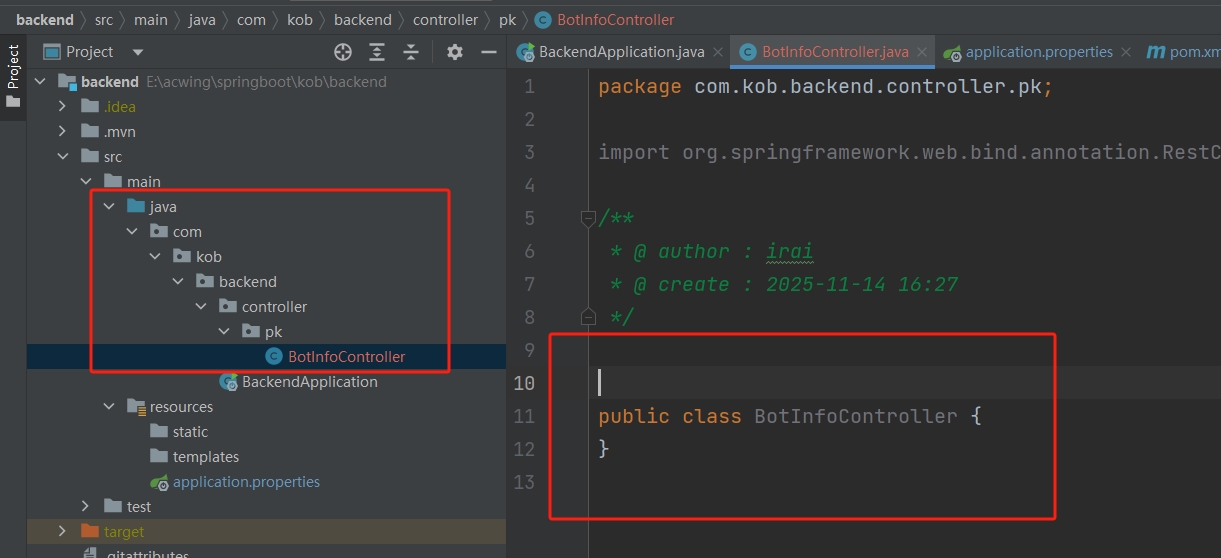Screen dimensions: 1221x558
Task: Select the templates folder in tree
Action: pyautogui.click(x=205, y=457)
